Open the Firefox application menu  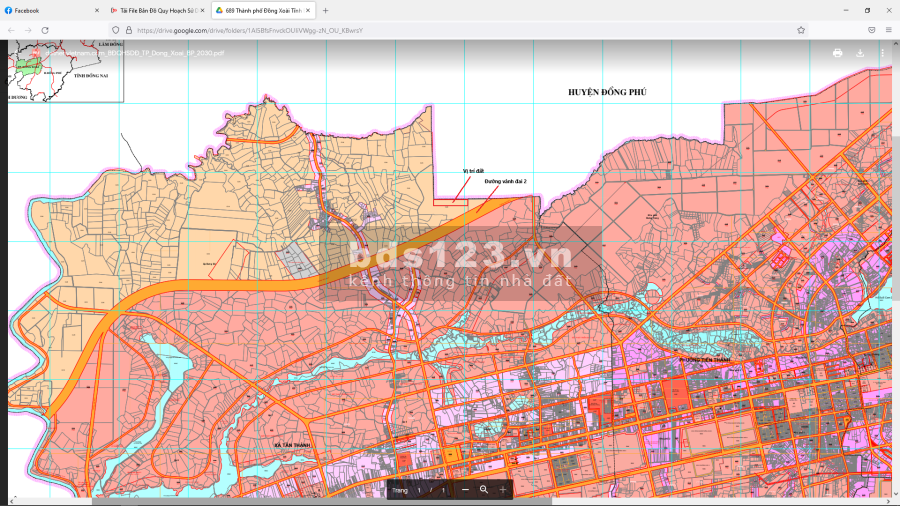[889, 30]
